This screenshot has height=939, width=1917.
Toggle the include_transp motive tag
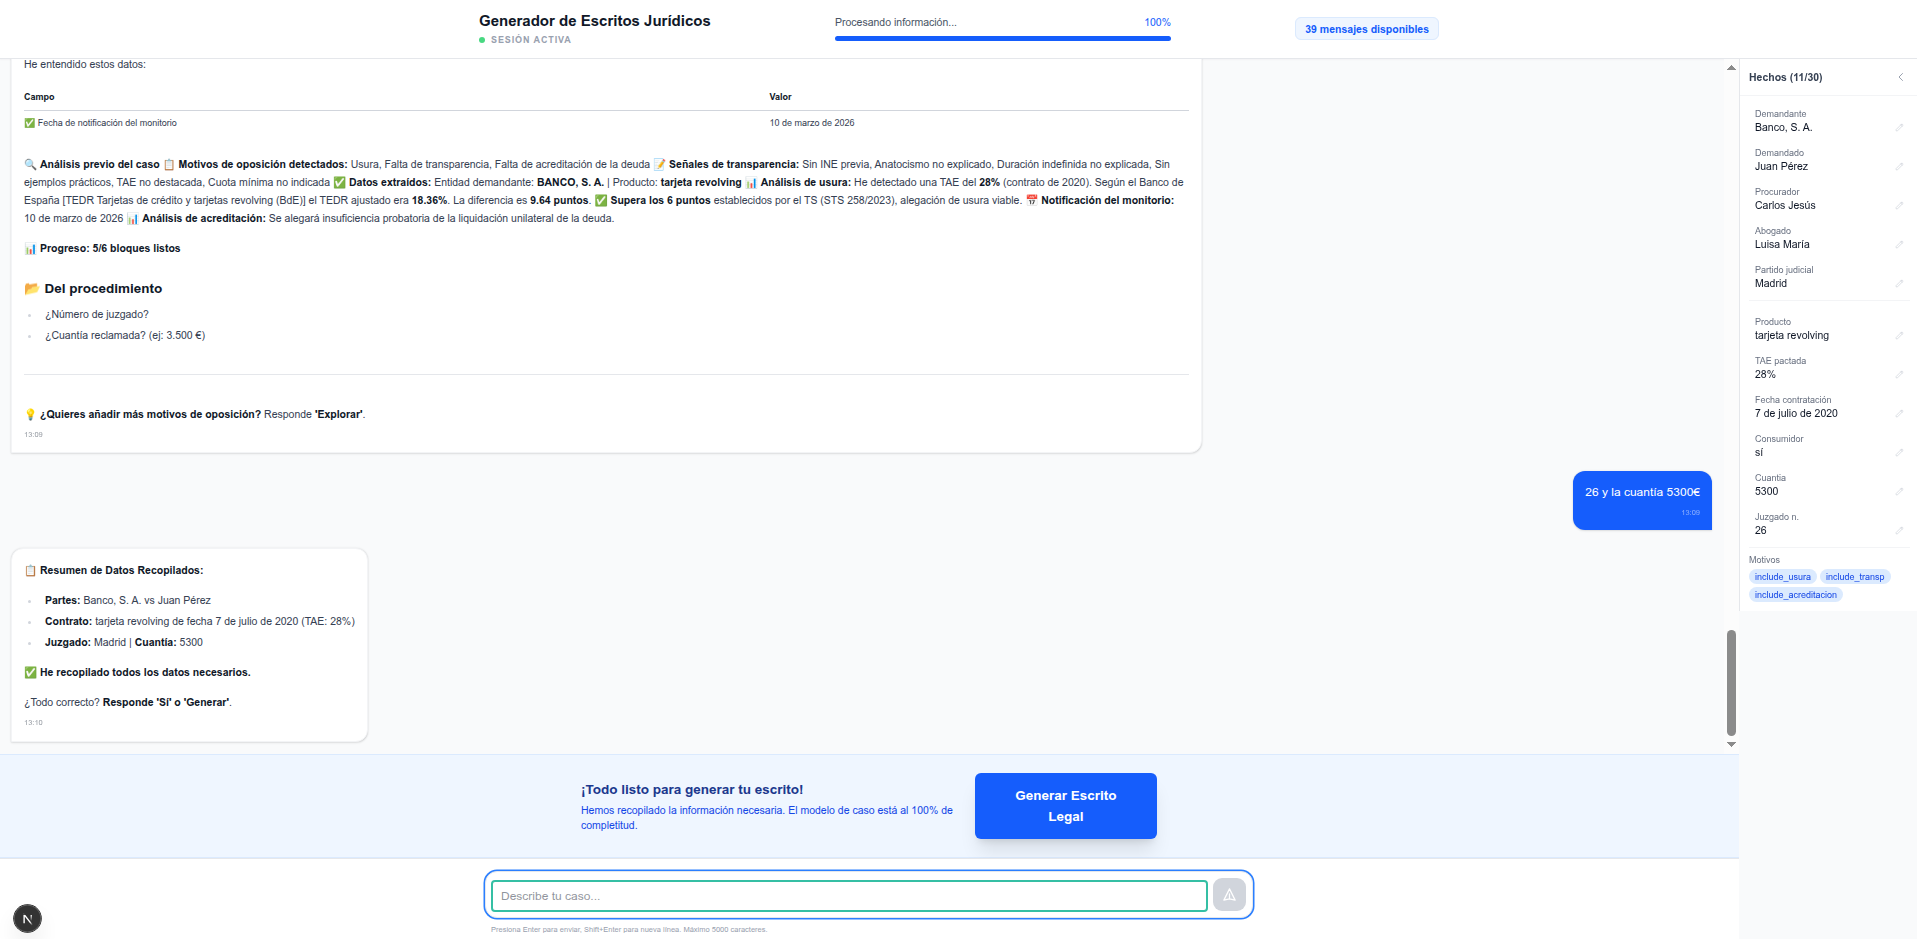coord(1855,576)
